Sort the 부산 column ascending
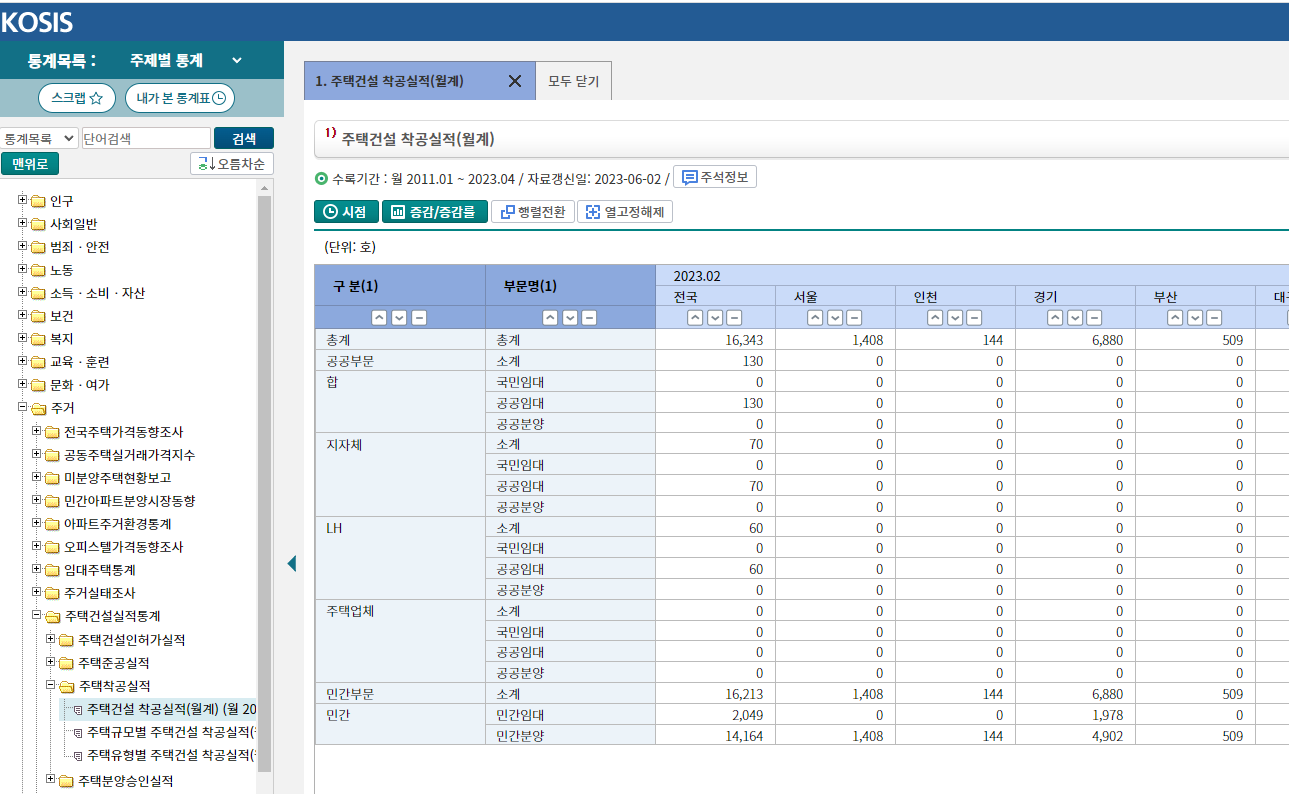 1175,318
